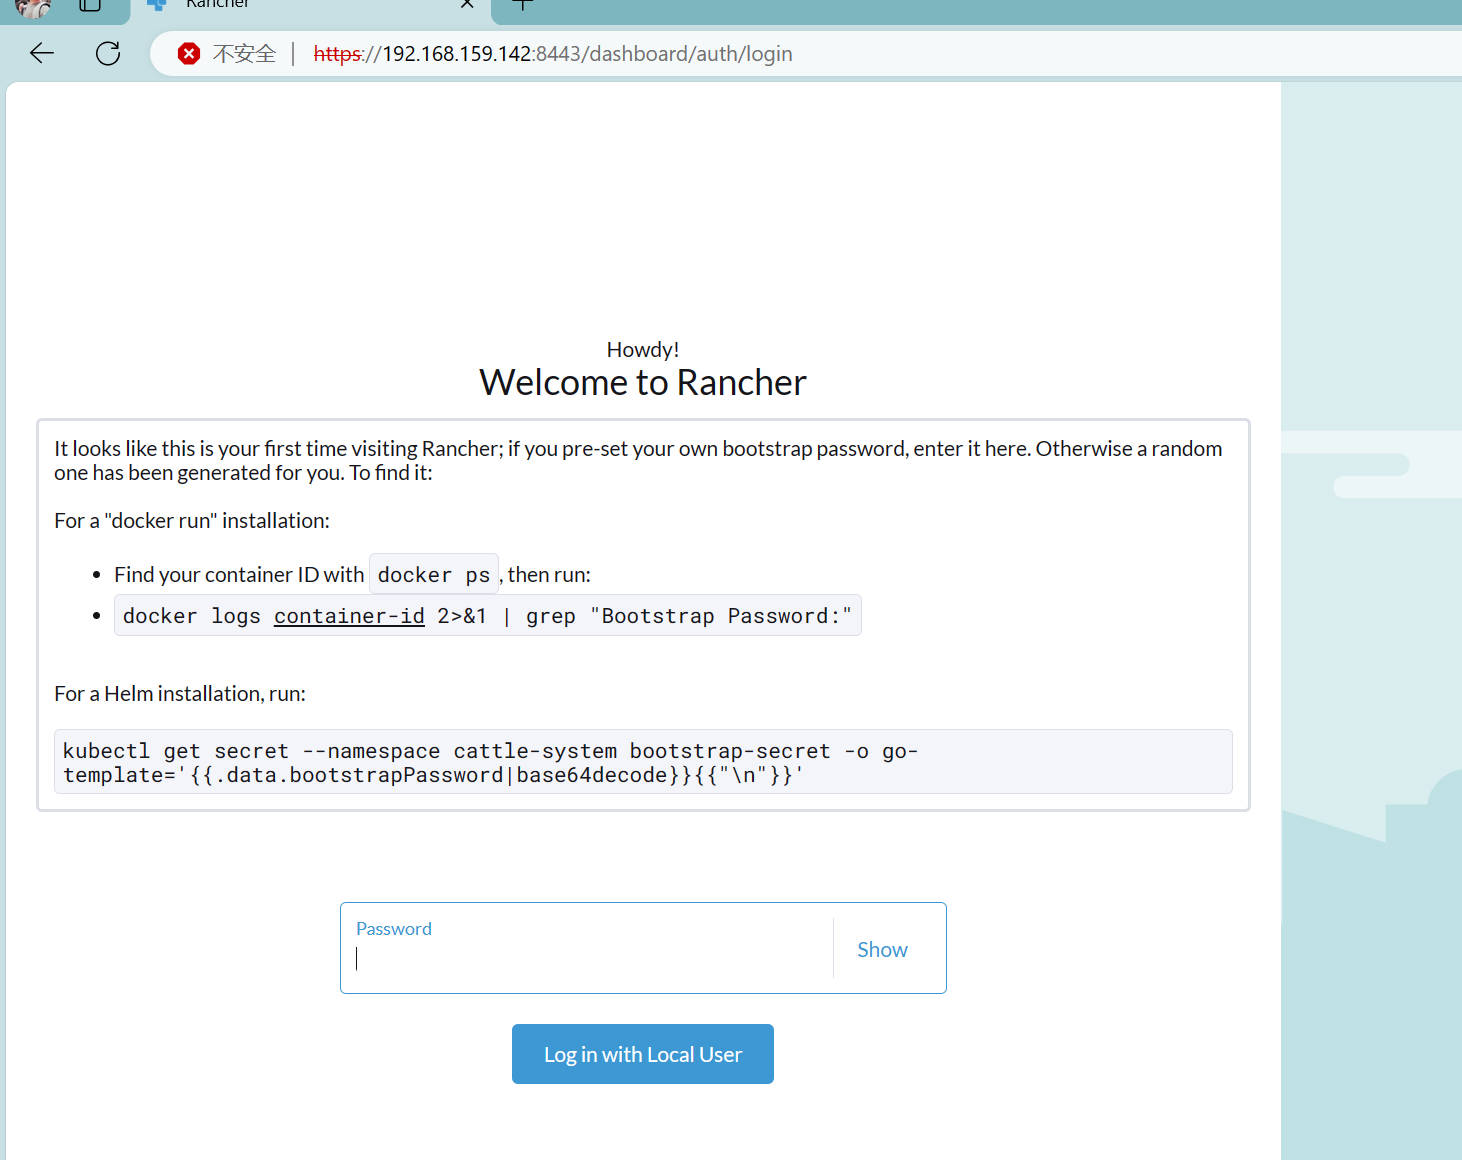Show the password text
This screenshot has width=1462, height=1160.
[882, 950]
